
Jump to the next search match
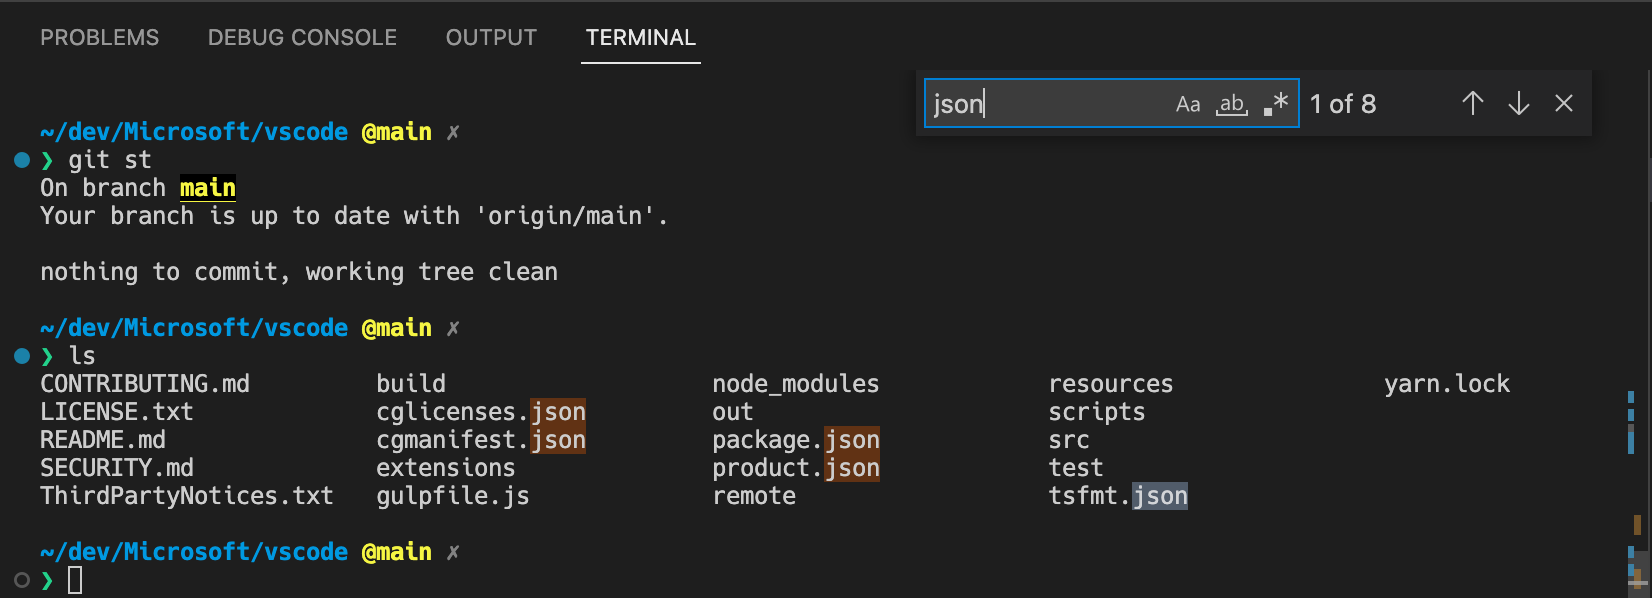click(1518, 103)
